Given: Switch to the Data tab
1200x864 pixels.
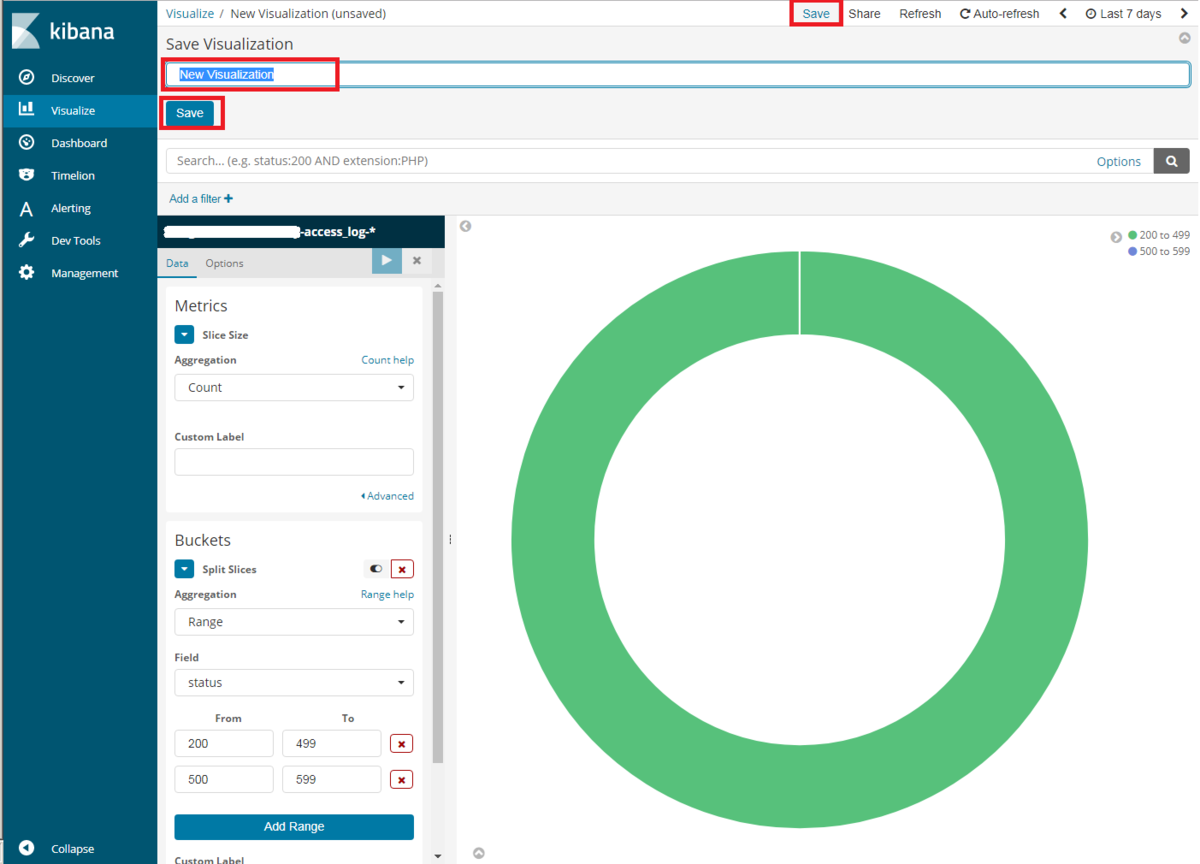Looking at the screenshot, I should tap(177, 263).
